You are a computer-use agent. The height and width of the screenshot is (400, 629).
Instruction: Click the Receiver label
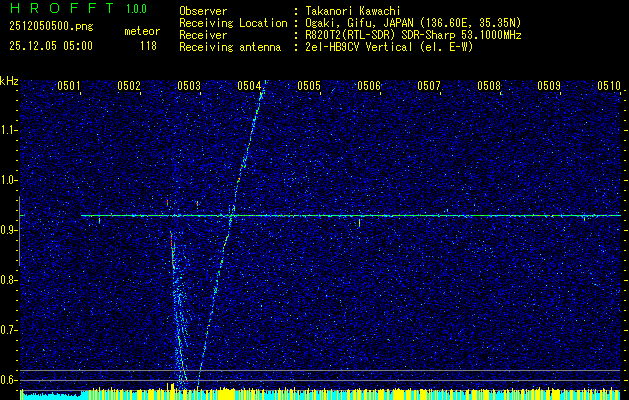[x=203, y=35]
